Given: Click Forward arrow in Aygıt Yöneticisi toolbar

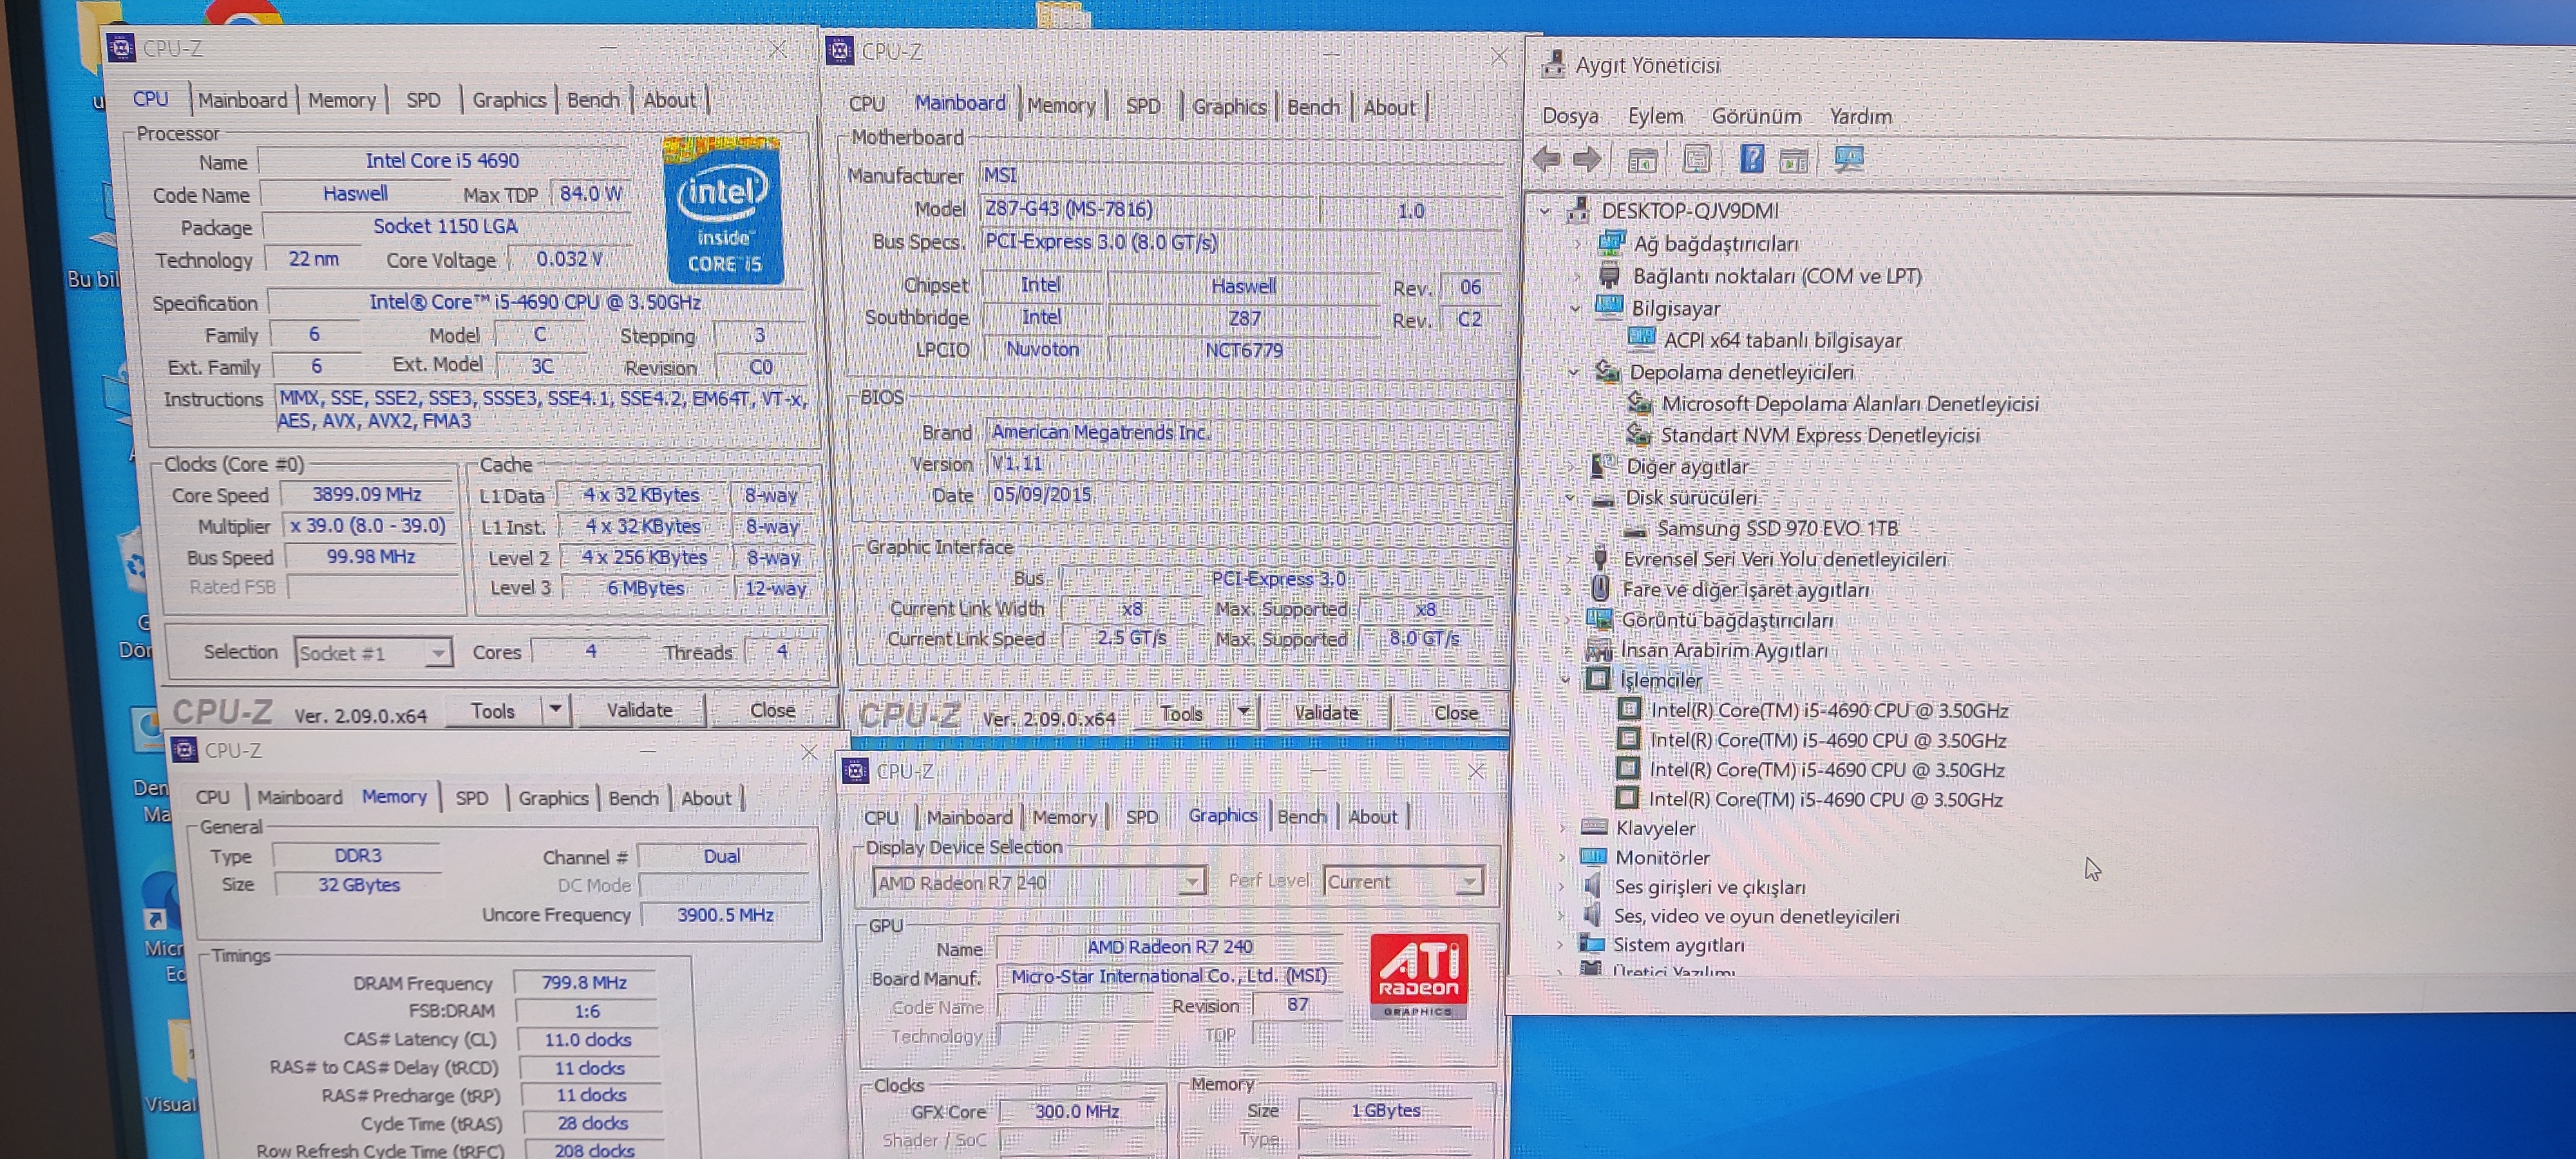Looking at the screenshot, I should click(x=1587, y=159).
